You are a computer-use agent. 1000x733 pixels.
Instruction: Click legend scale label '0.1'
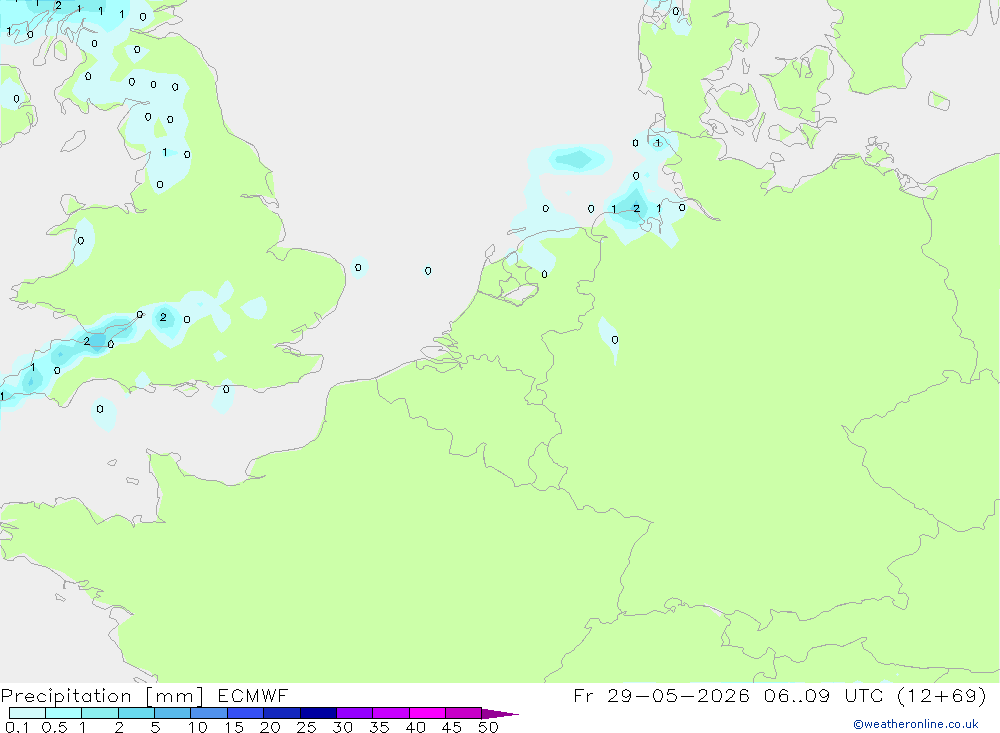(x=17, y=727)
